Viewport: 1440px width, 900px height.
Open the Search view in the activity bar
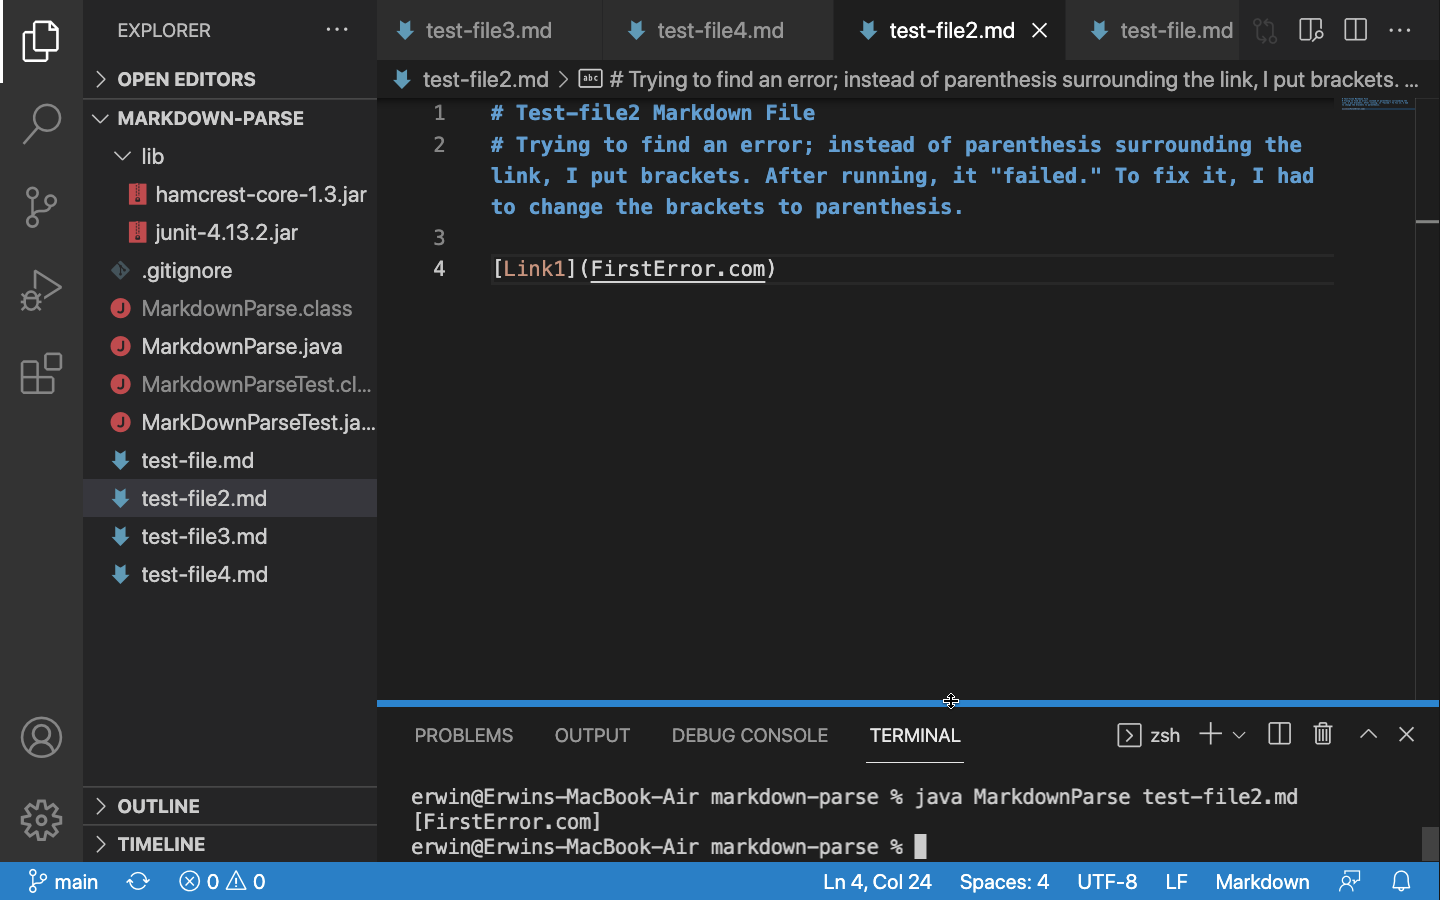point(41,124)
